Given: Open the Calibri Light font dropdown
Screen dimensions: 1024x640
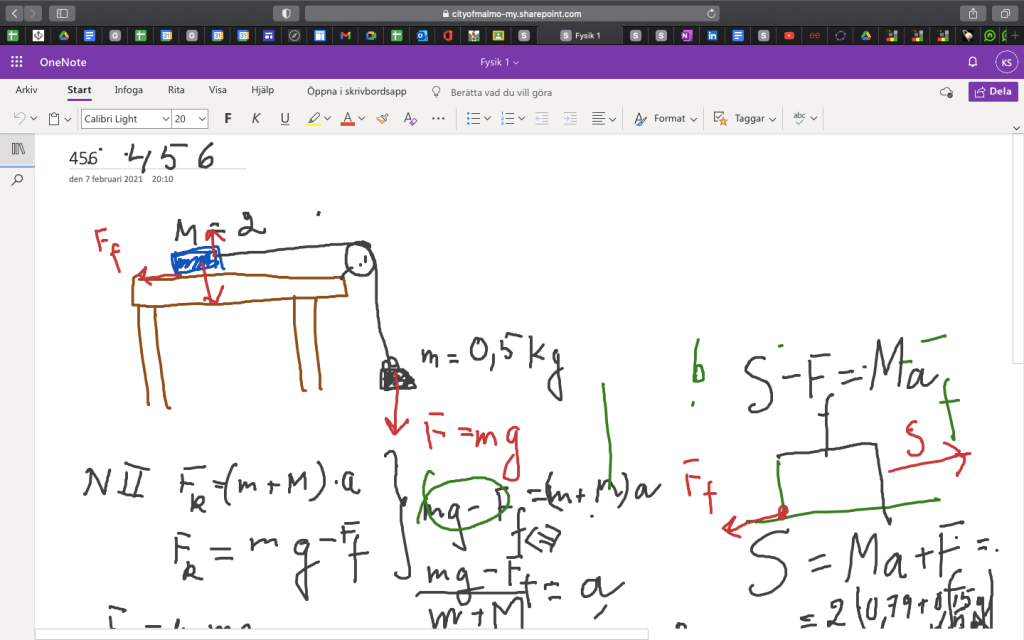Looking at the screenshot, I should pos(126,118).
